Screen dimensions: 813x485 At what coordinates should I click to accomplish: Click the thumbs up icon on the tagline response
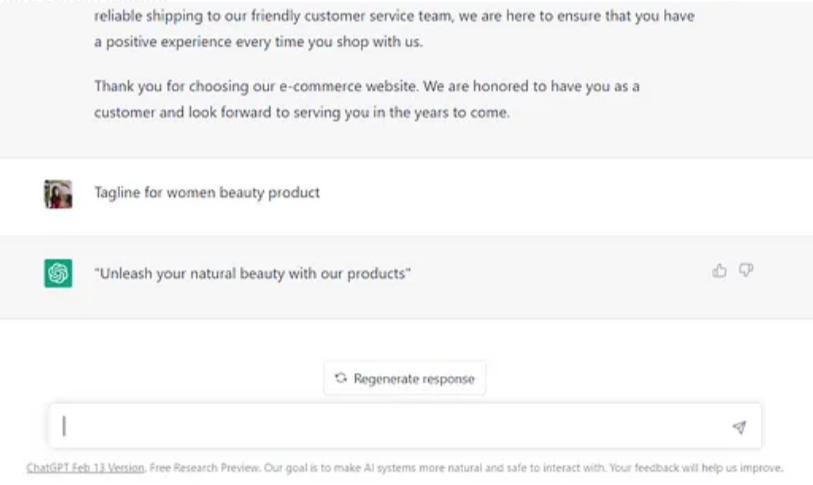719,271
